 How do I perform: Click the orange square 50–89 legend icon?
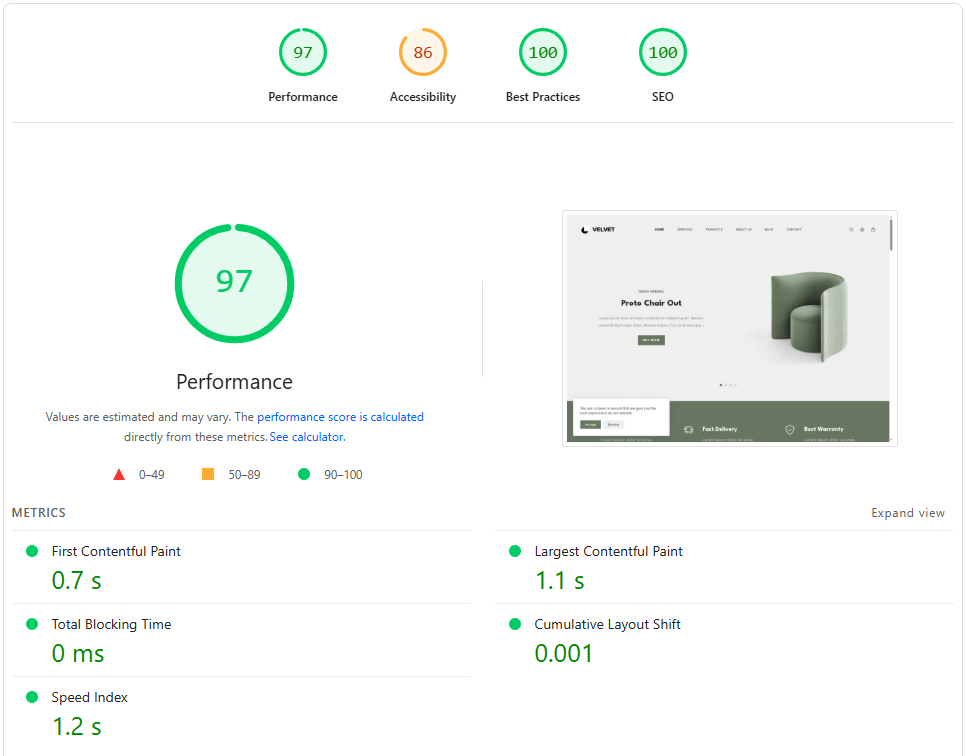pyautogui.click(x=208, y=474)
